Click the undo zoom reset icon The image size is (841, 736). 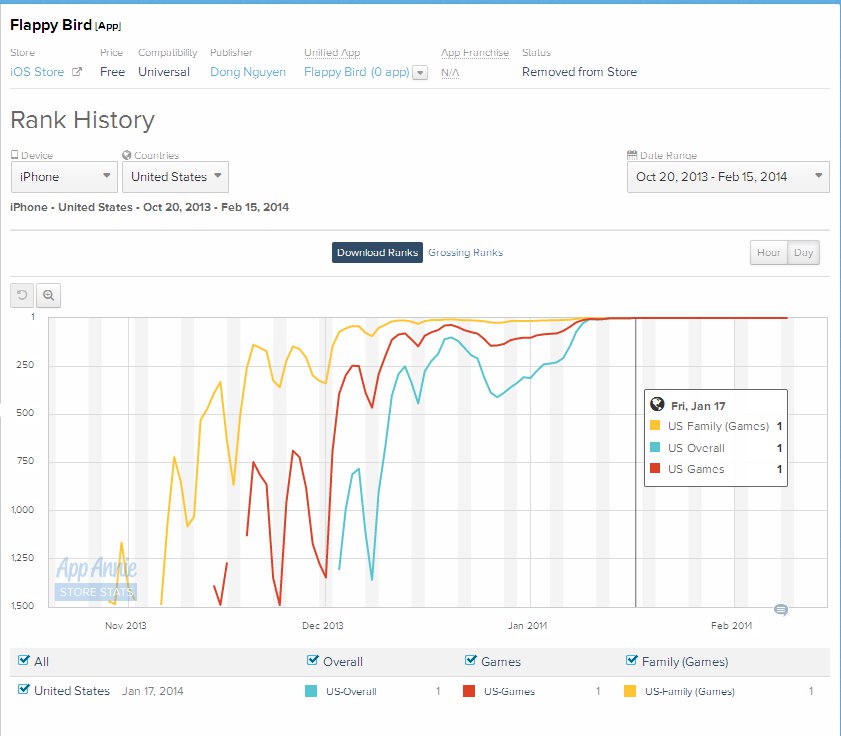pyautogui.click(x=22, y=295)
